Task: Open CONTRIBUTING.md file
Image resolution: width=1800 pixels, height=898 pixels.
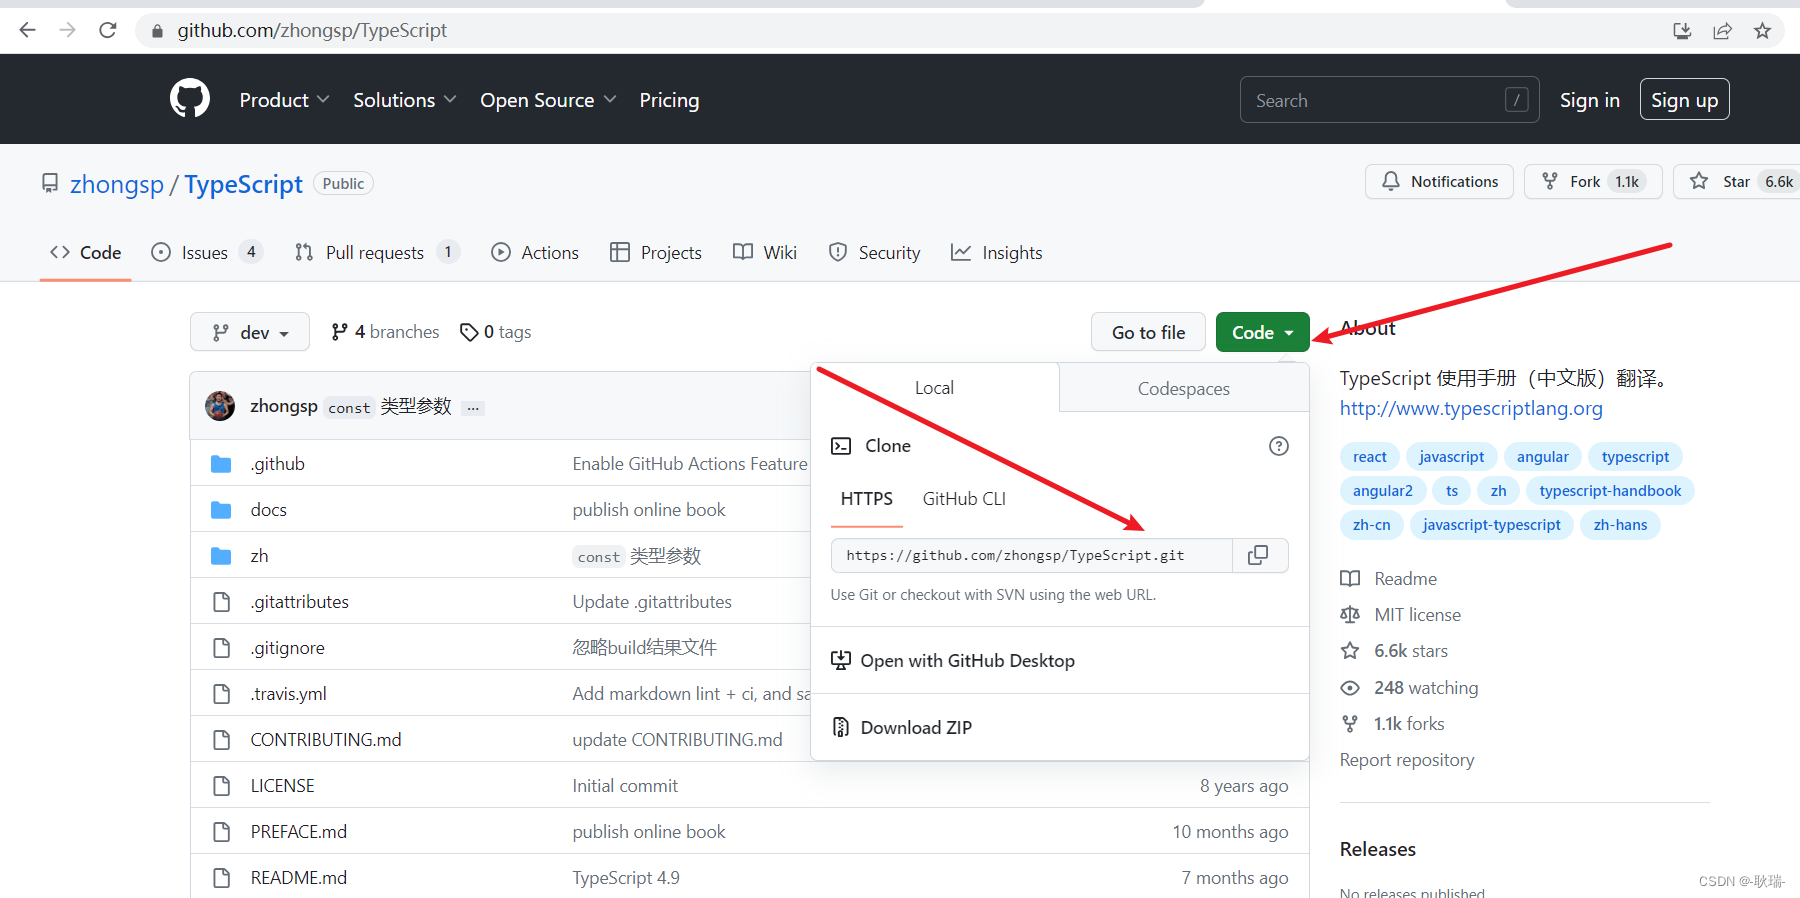Action: point(326,740)
